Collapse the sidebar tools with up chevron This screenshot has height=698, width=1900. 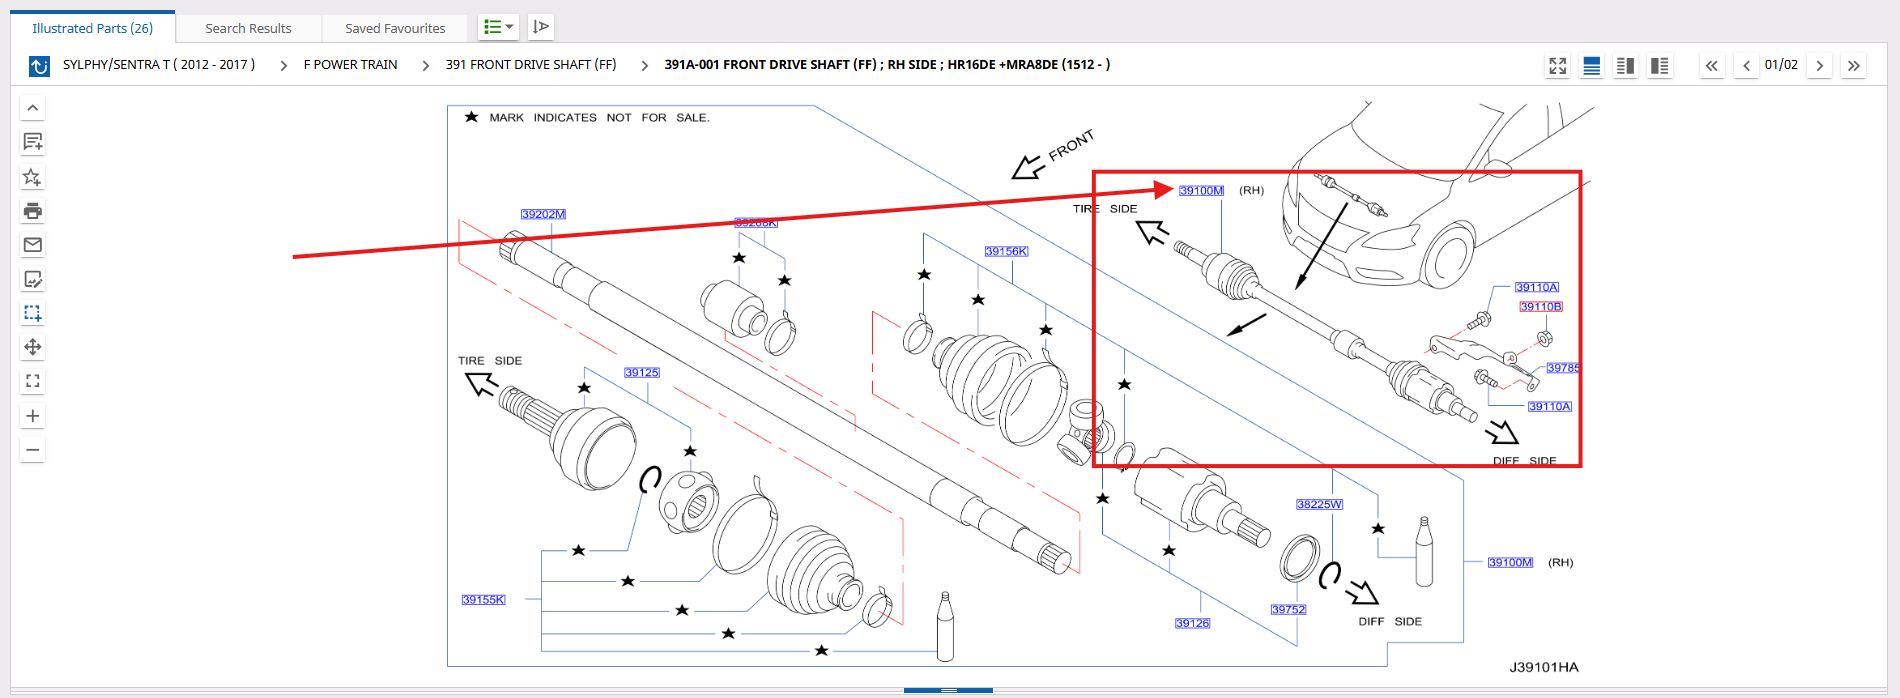(33, 108)
